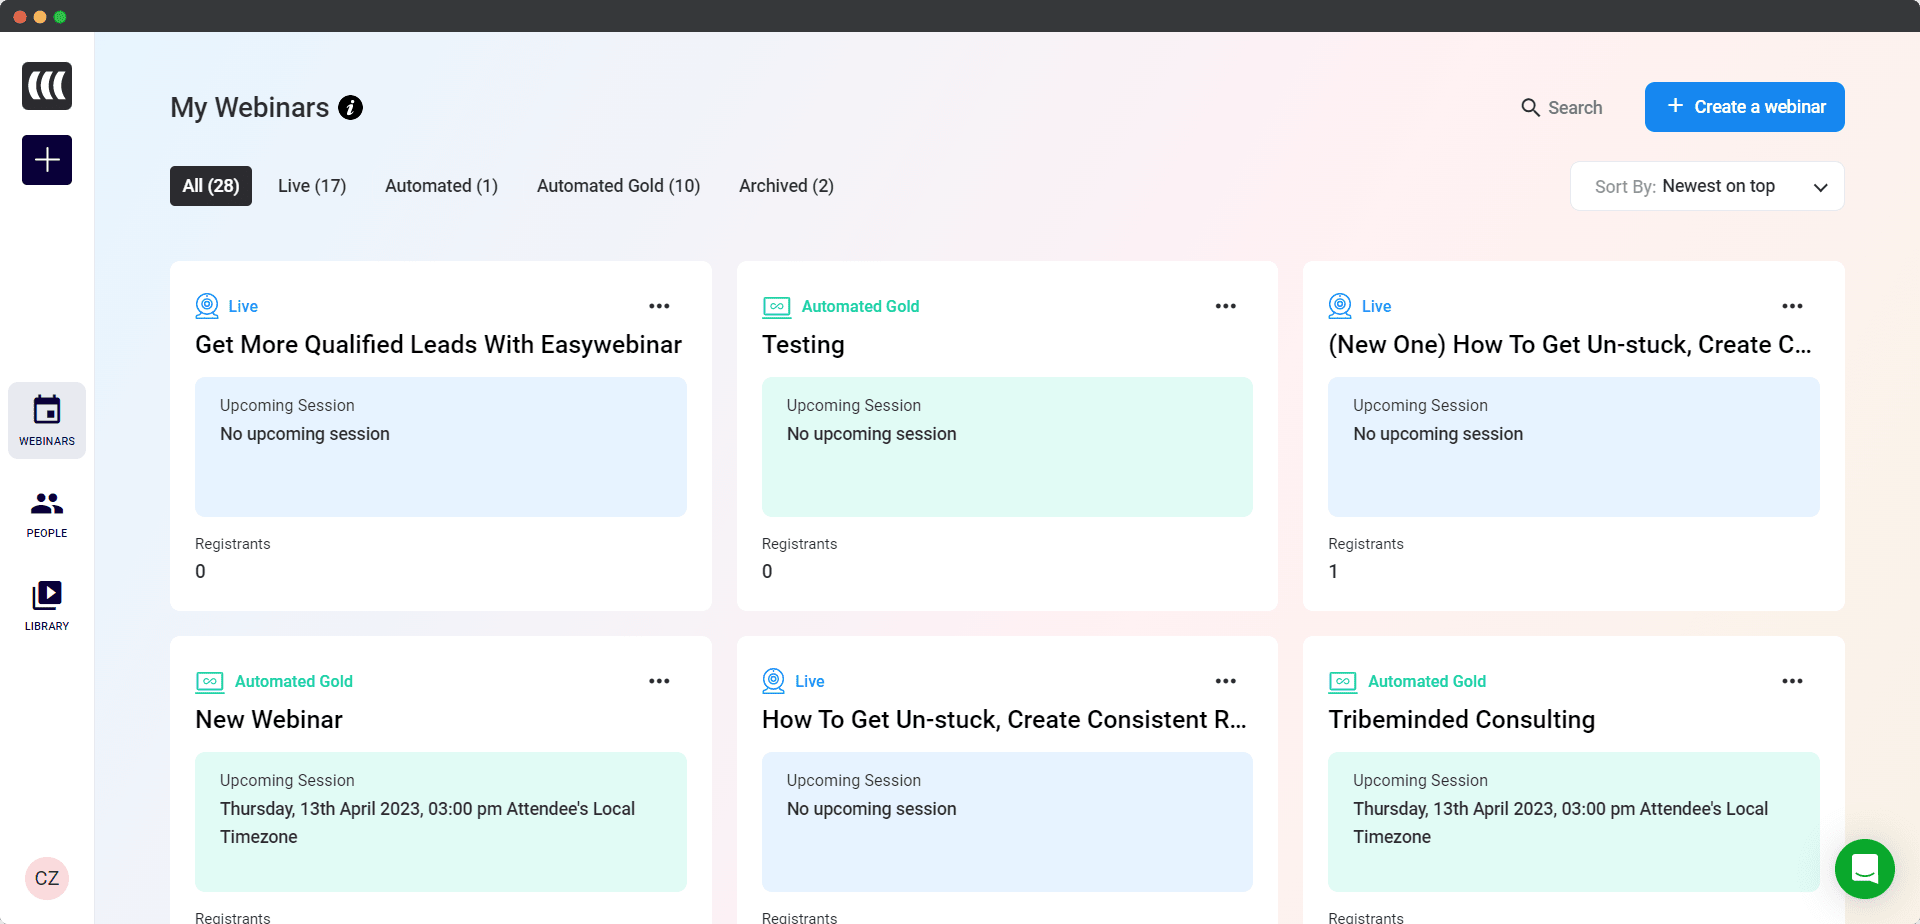Click the Create a webinar button

tap(1744, 107)
